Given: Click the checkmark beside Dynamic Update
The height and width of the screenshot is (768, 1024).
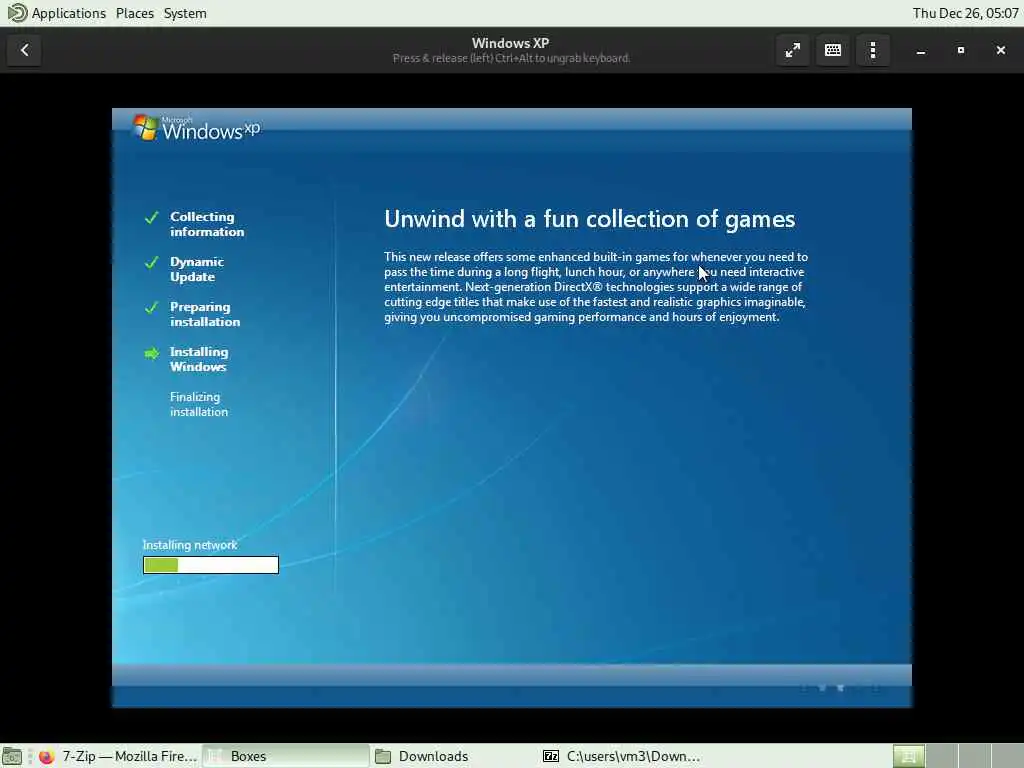Looking at the screenshot, I should (152, 263).
